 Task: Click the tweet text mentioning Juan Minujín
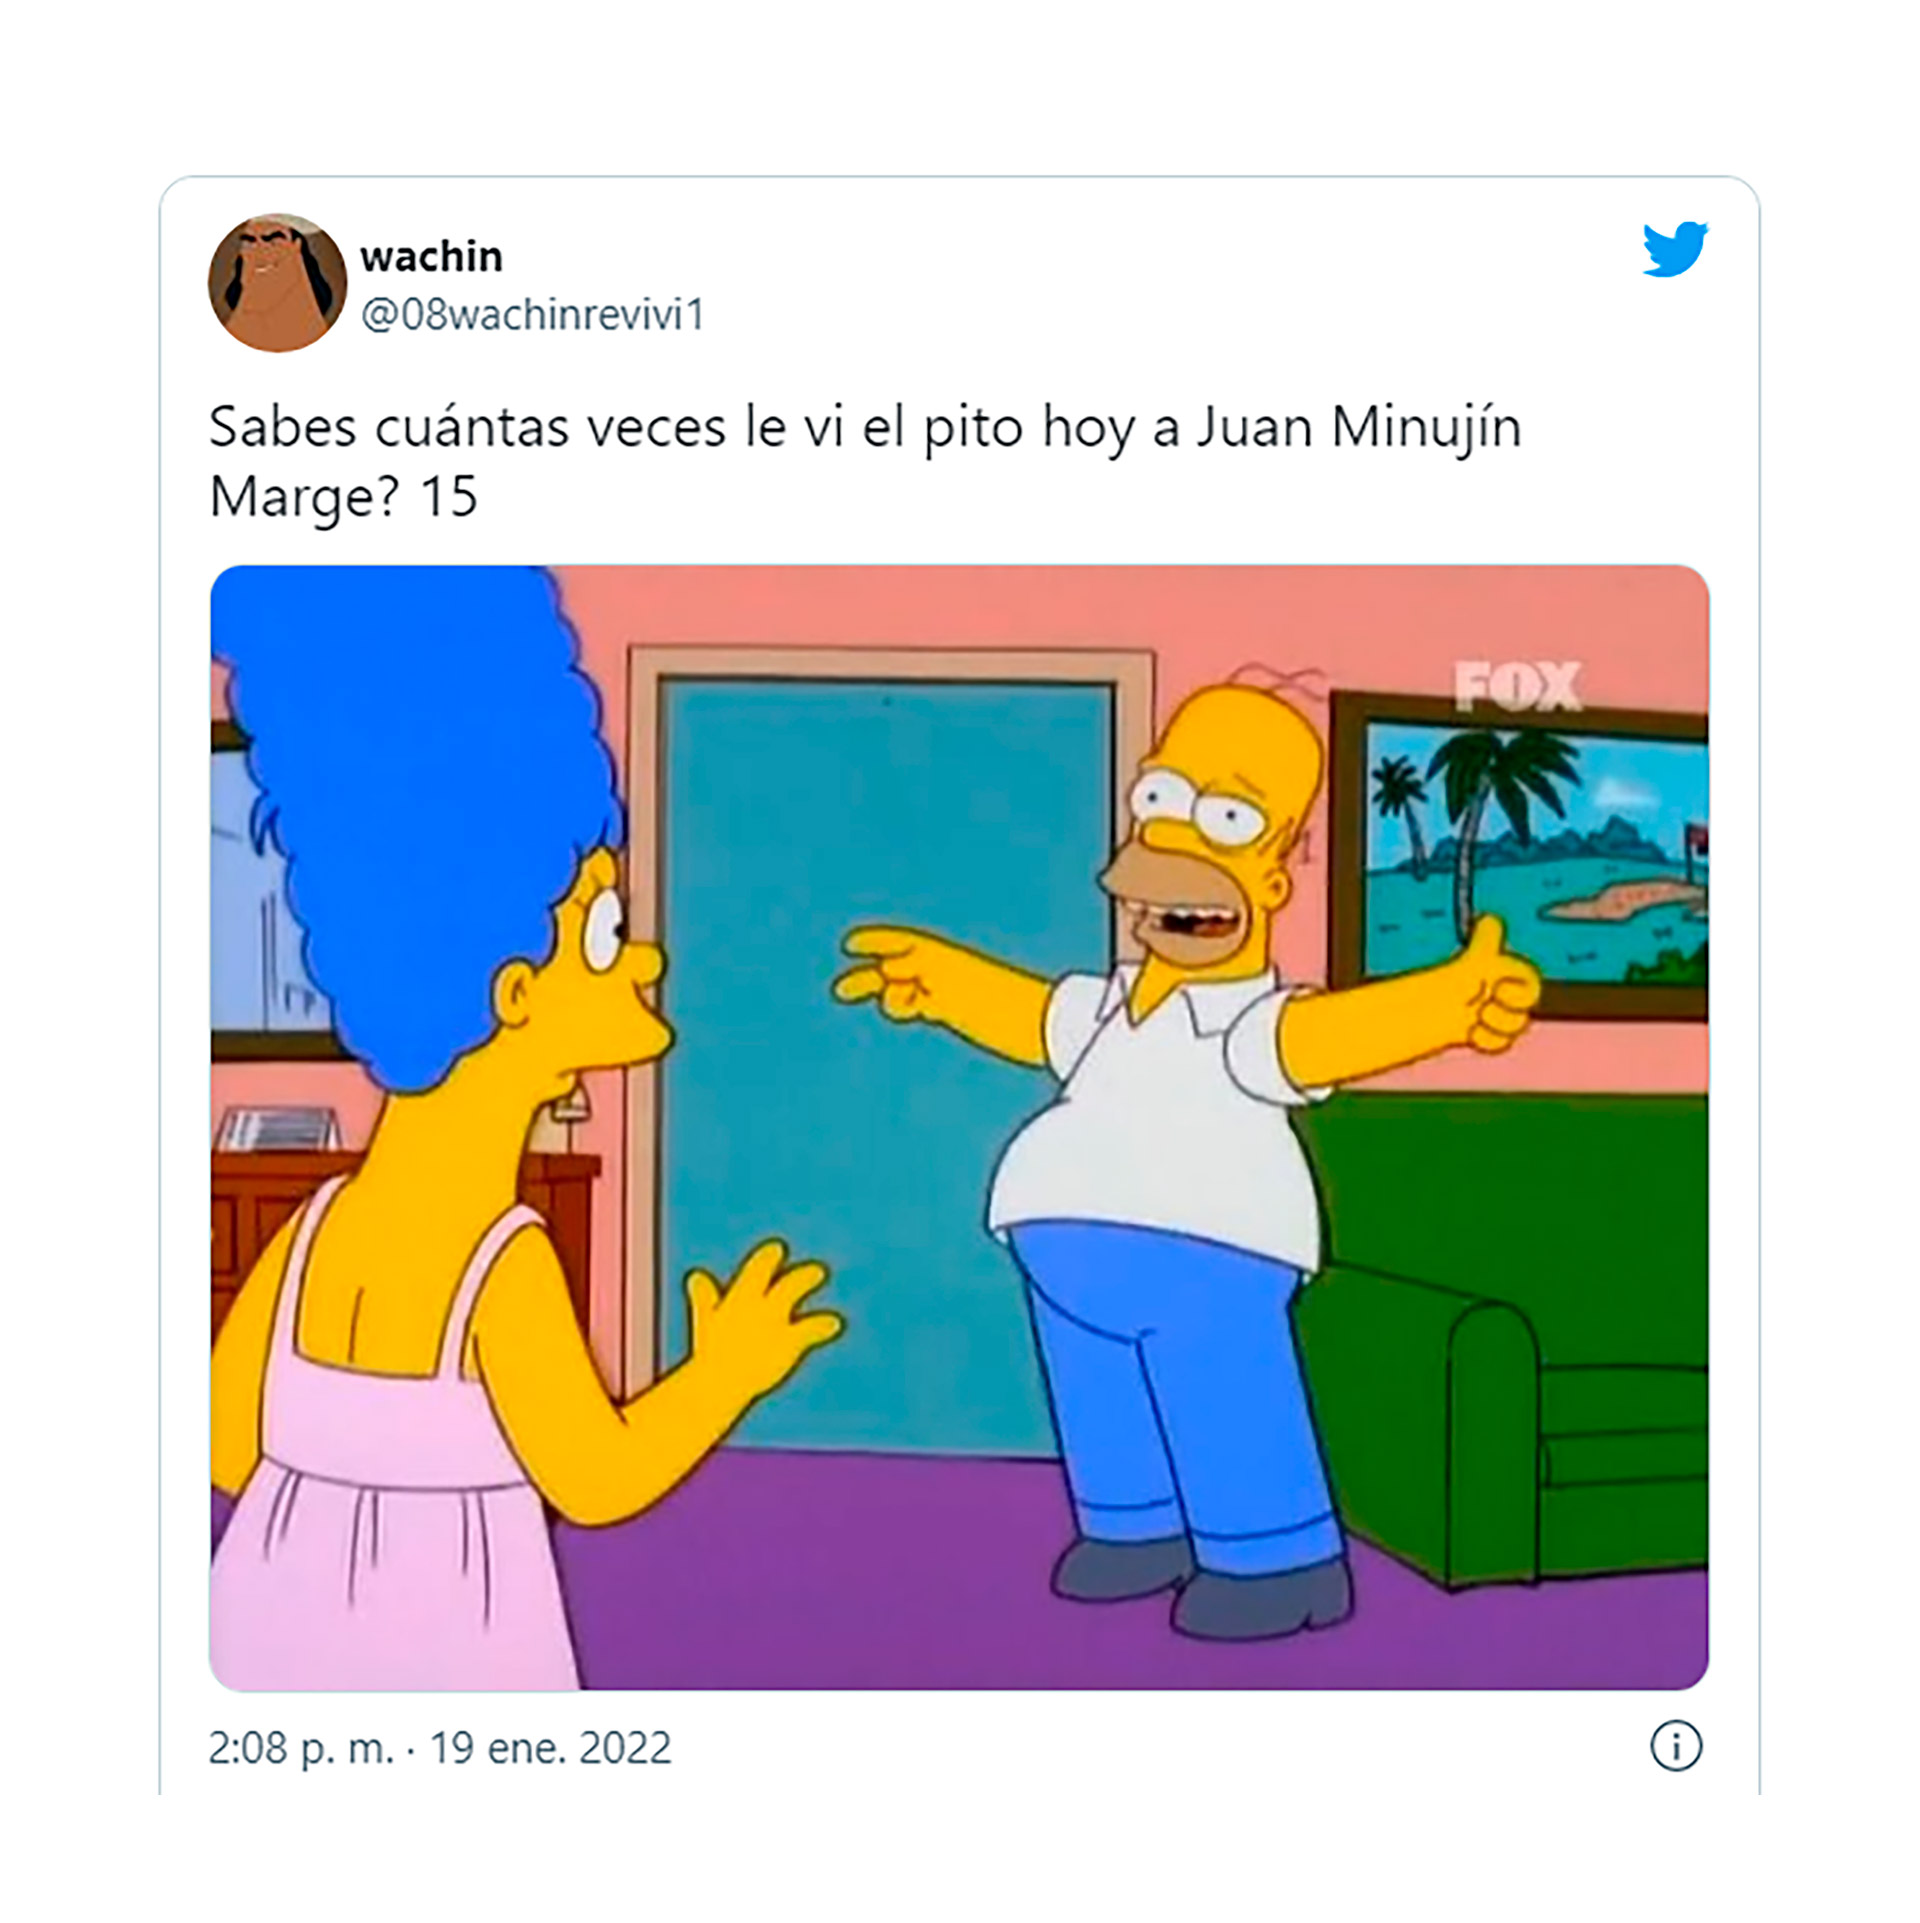pos(865,428)
